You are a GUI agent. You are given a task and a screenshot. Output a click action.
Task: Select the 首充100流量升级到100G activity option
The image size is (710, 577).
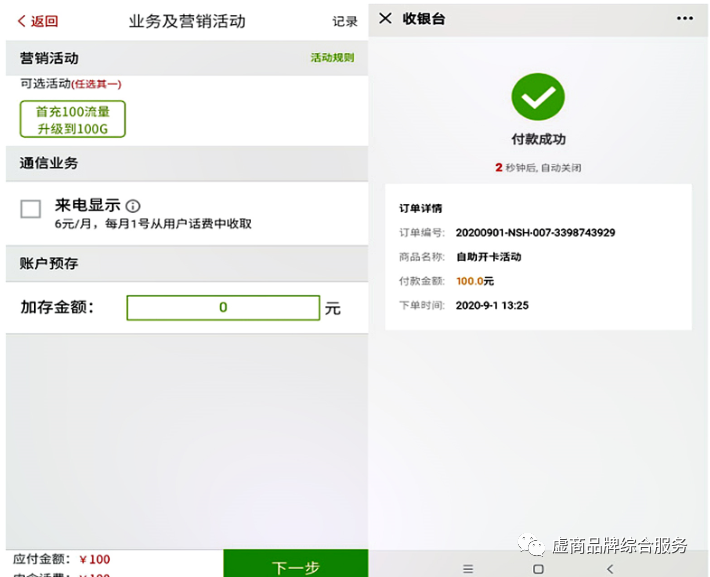click(x=73, y=120)
